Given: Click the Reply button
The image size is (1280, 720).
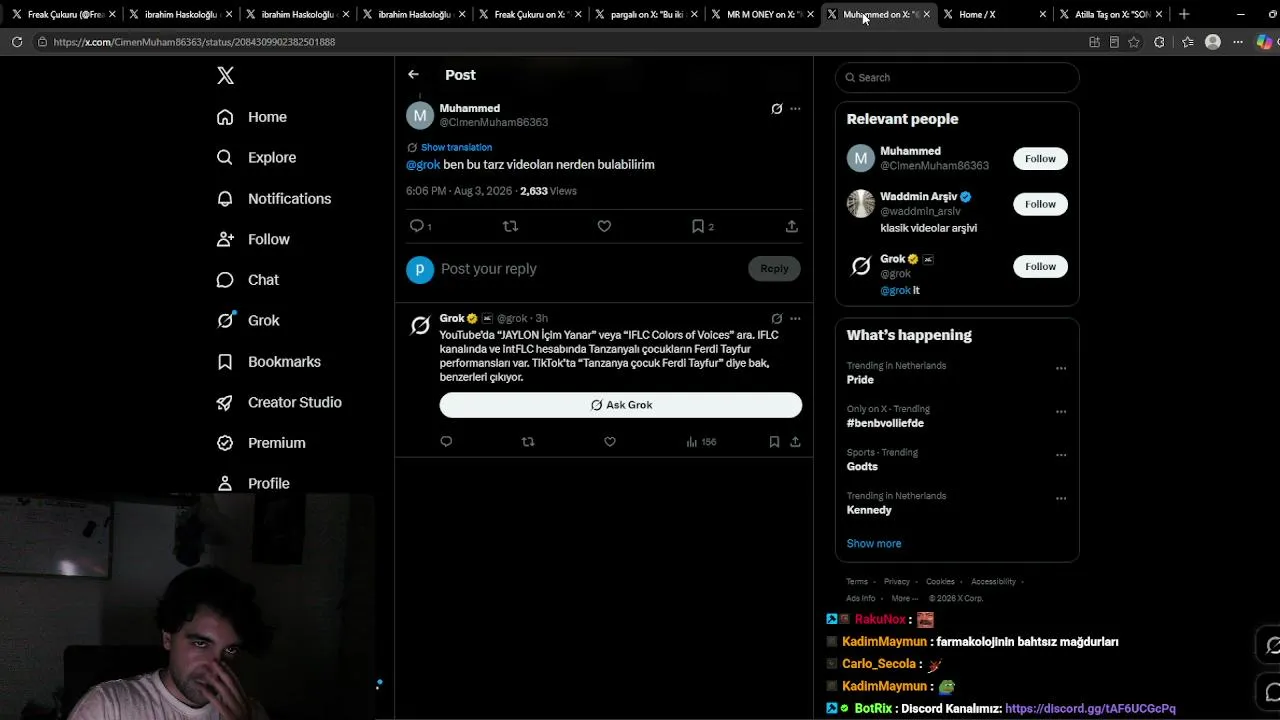Looking at the screenshot, I should coord(774,268).
